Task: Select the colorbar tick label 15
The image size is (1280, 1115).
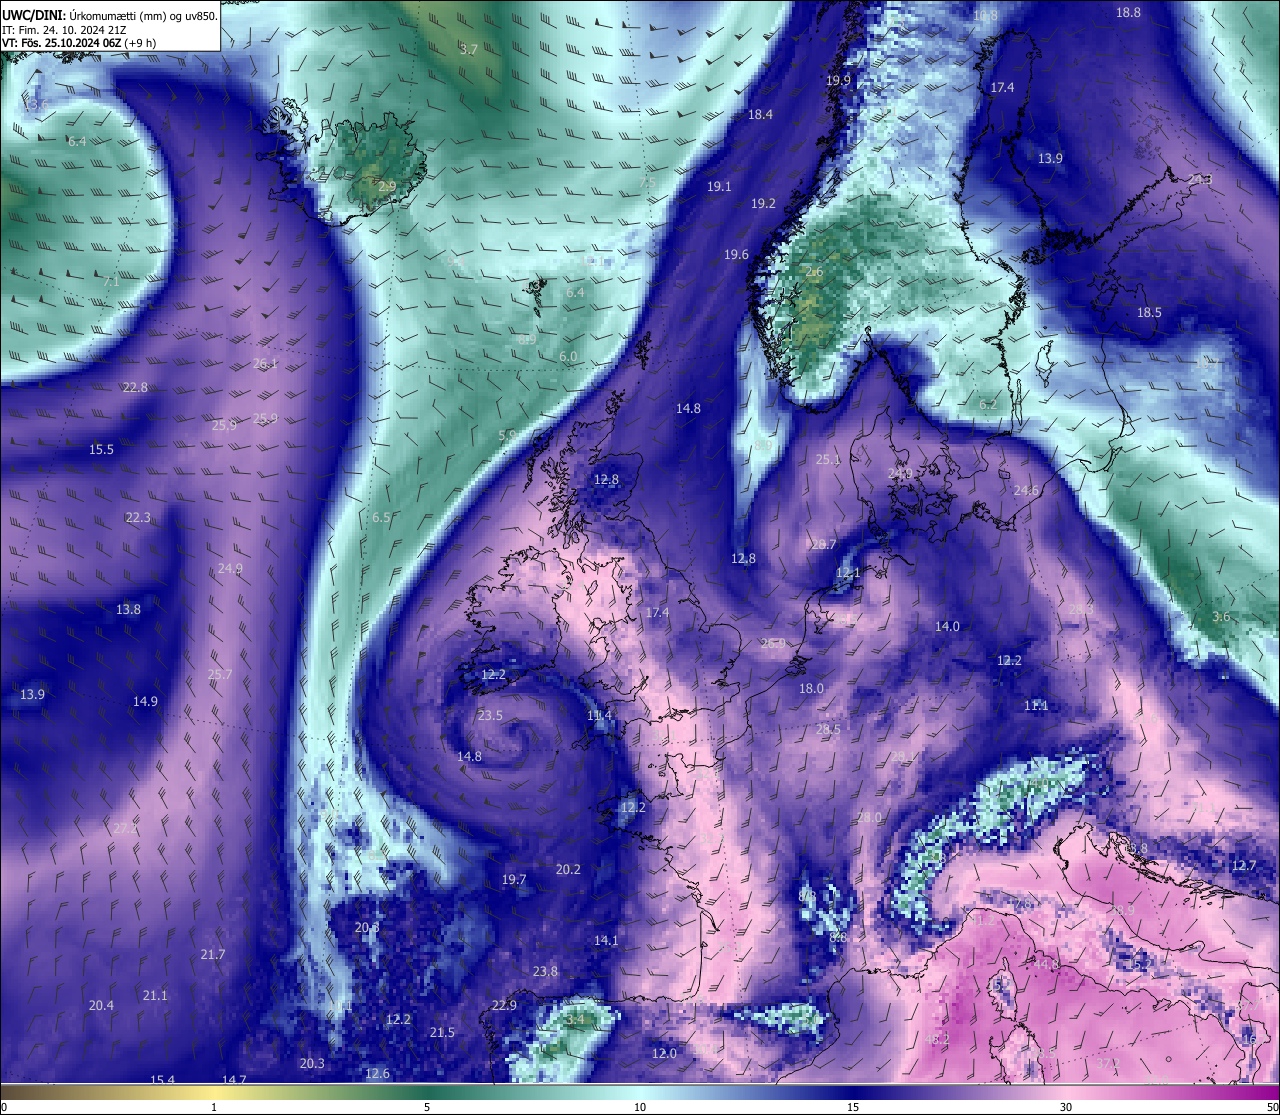Action: (x=853, y=1107)
